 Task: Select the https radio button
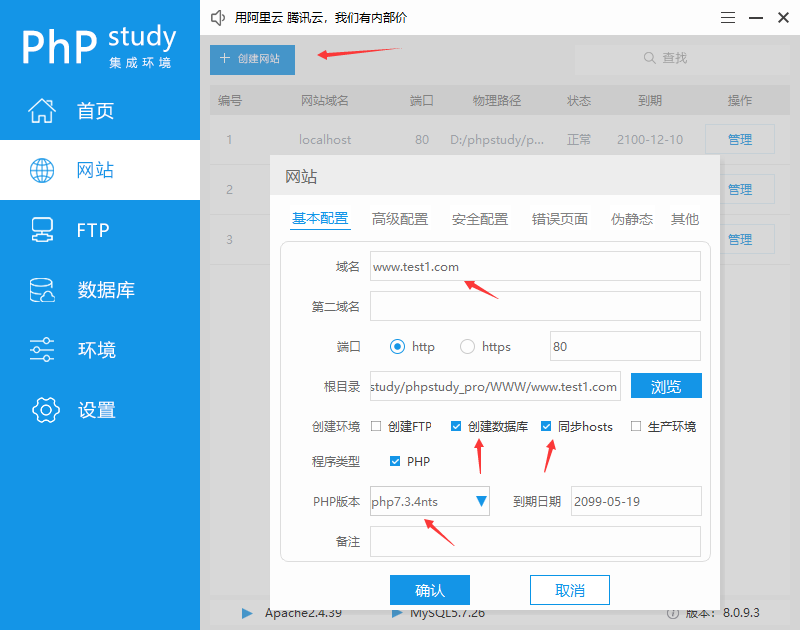click(465, 346)
